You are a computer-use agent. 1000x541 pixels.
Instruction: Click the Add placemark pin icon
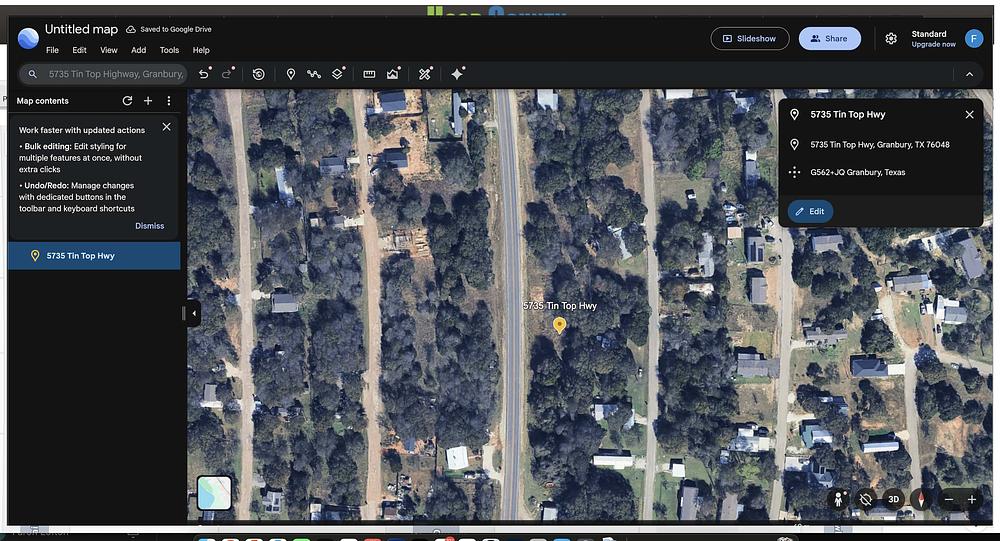pyautogui.click(x=291, y=74)
